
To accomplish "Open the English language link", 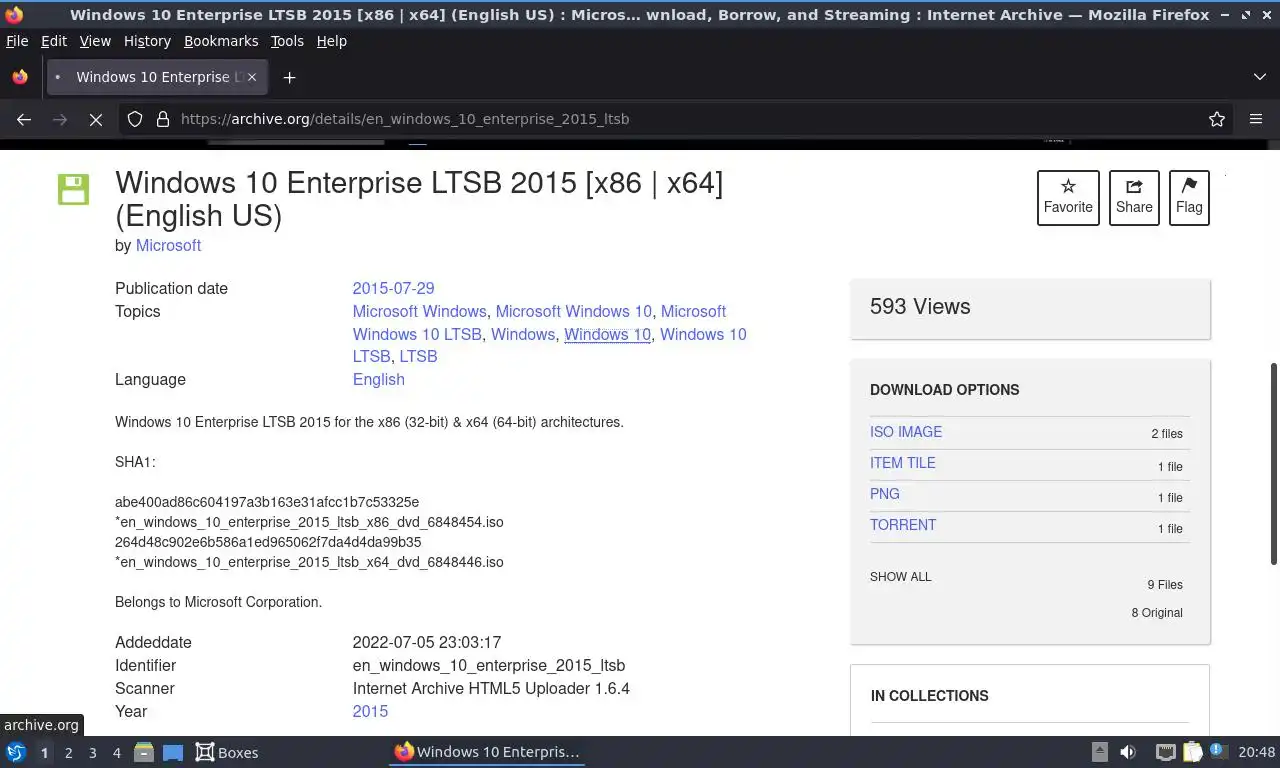I will click(378, 379).
